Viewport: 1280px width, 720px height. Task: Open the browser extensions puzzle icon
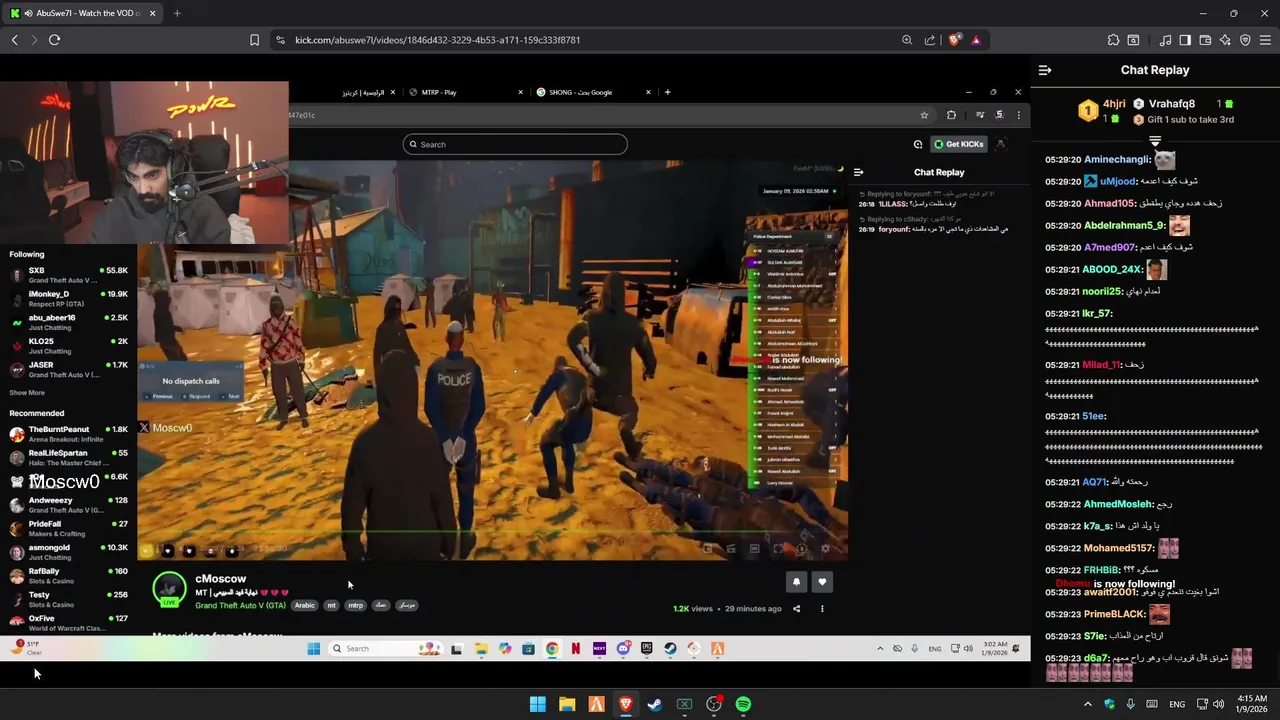coord(1113,40)
